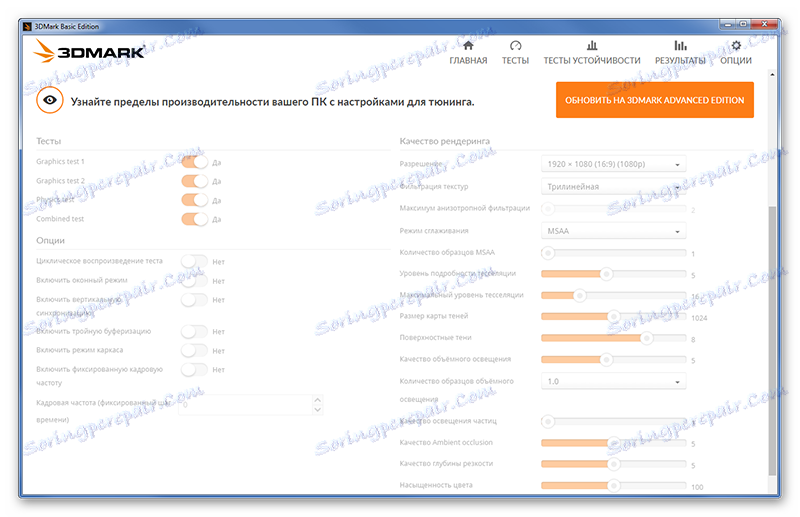This screenshot has height=517, width=800.
Task: Open the Главная home icon
Action: 468,46
